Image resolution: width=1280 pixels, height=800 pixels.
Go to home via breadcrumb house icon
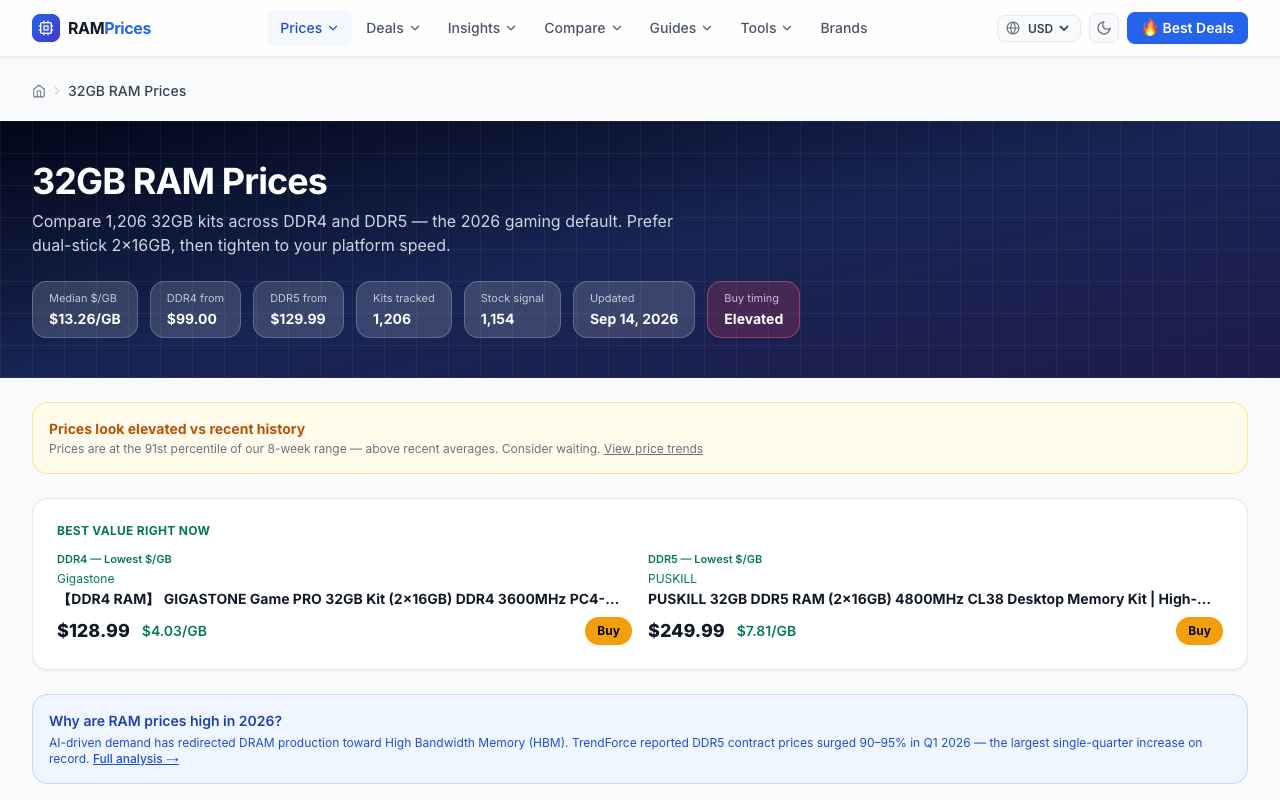[x=39, y=91]
